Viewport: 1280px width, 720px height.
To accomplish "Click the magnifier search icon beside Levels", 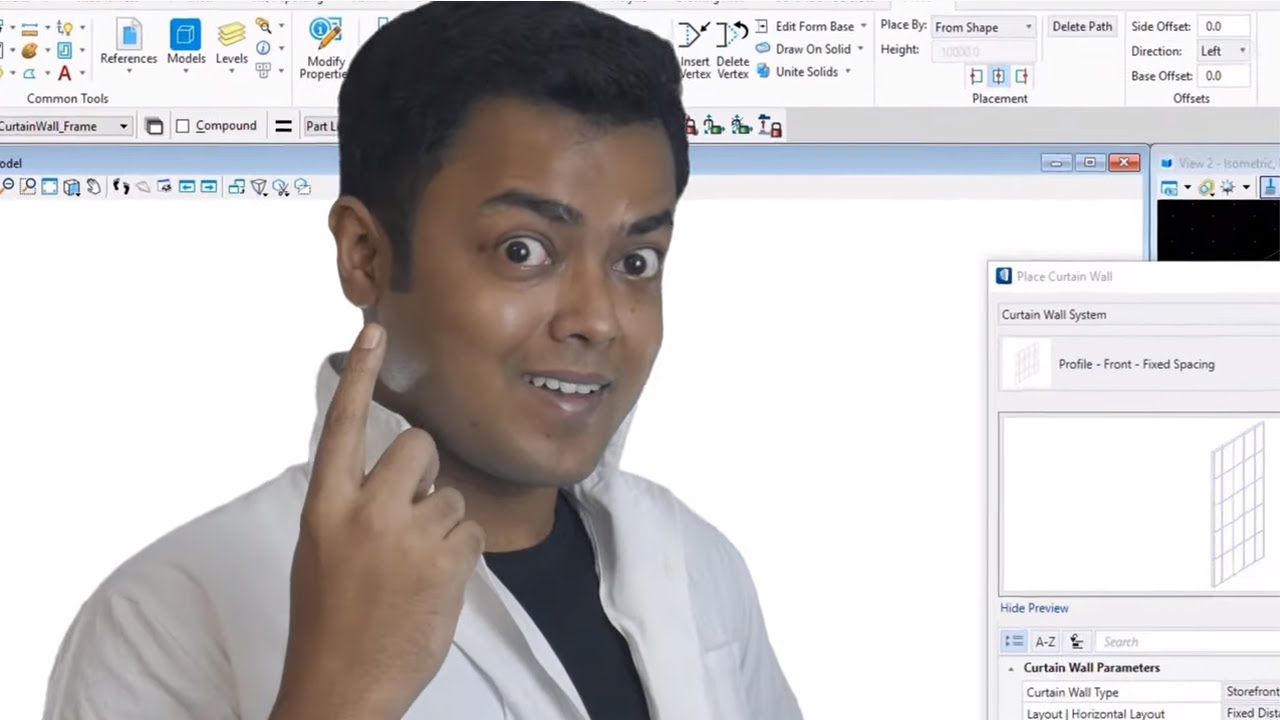I will pyautogui.click(x=263, y=26).
